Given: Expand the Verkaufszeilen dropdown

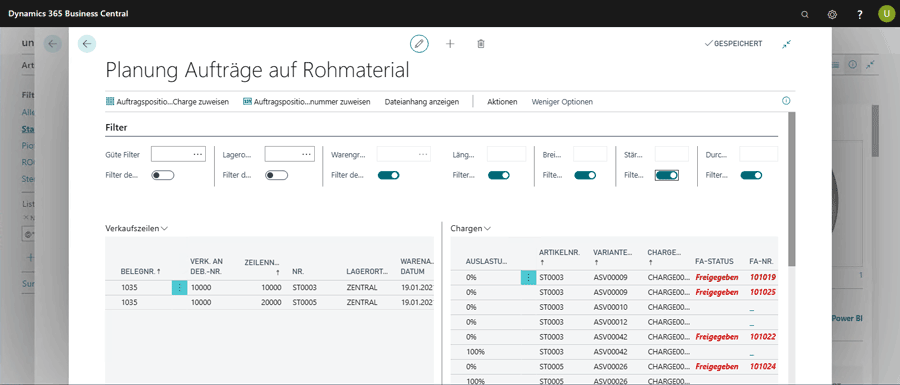Looking at the screenshot, I should pos(137,228).
